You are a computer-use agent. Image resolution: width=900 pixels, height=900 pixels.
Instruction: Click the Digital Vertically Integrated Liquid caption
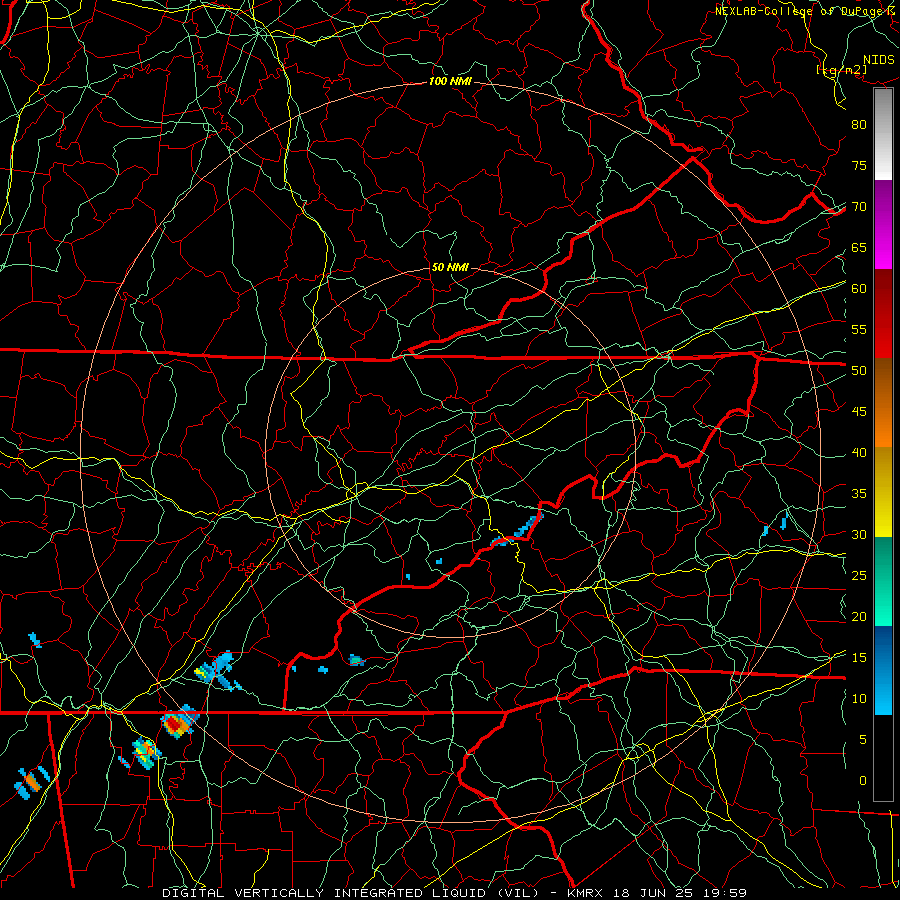[x=455, y=893]
